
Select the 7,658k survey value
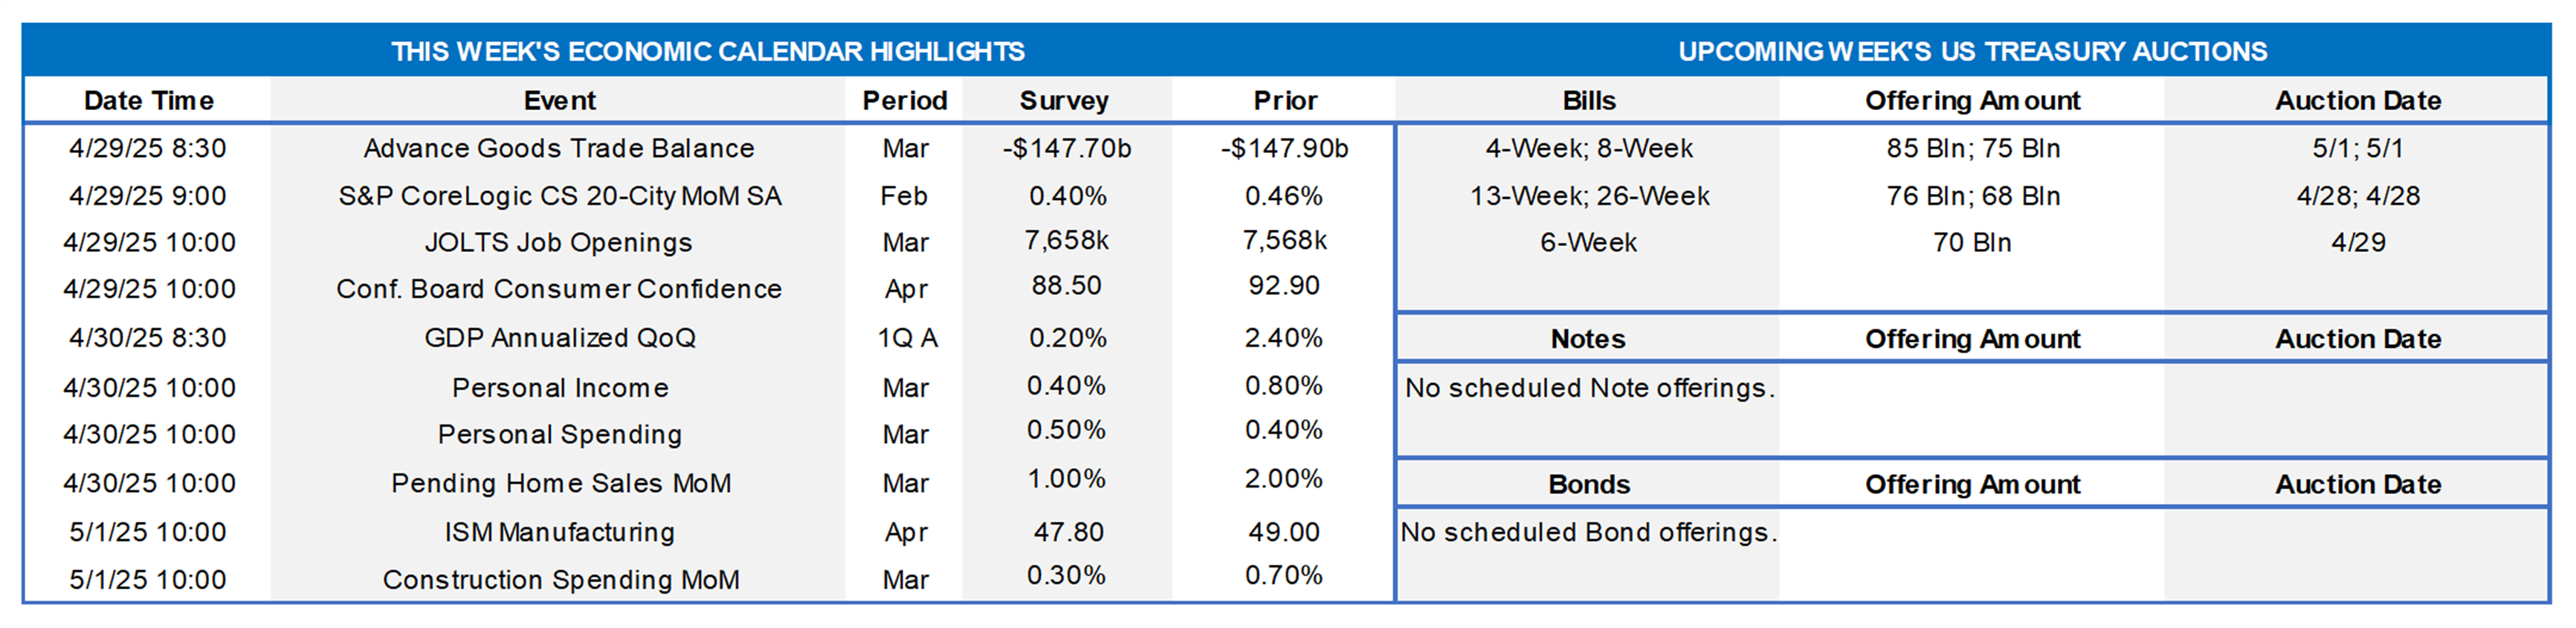point(1066,241)
